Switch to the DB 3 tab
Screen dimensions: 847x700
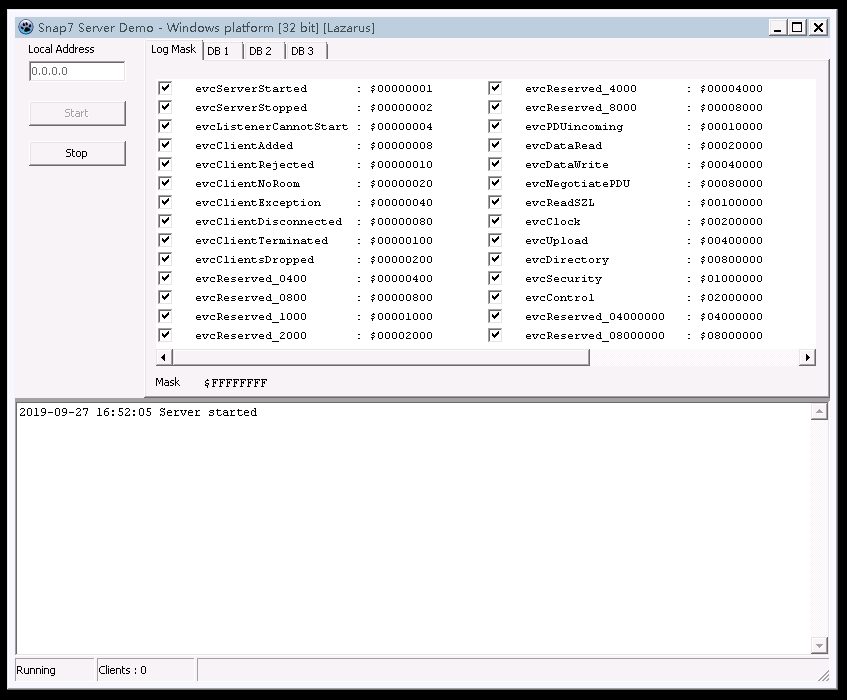pyautogui.click(x=306, y=51)
